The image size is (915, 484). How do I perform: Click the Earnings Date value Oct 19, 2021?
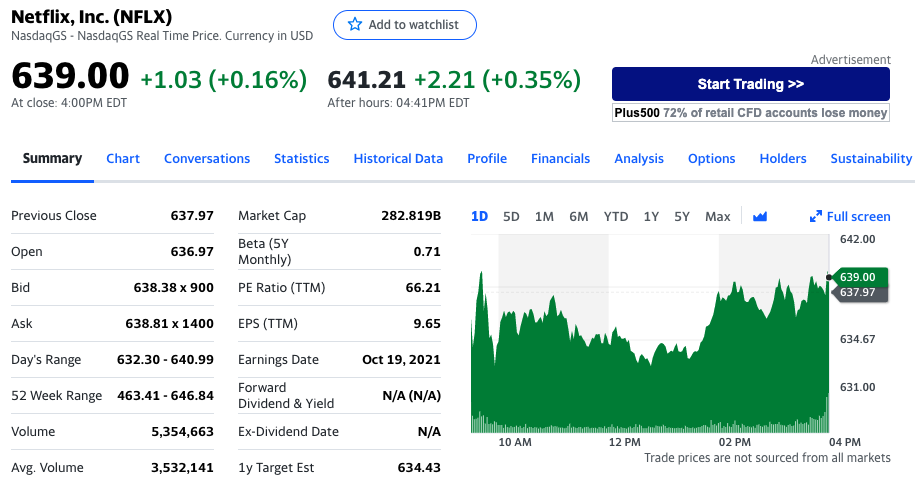click(401, 360)
